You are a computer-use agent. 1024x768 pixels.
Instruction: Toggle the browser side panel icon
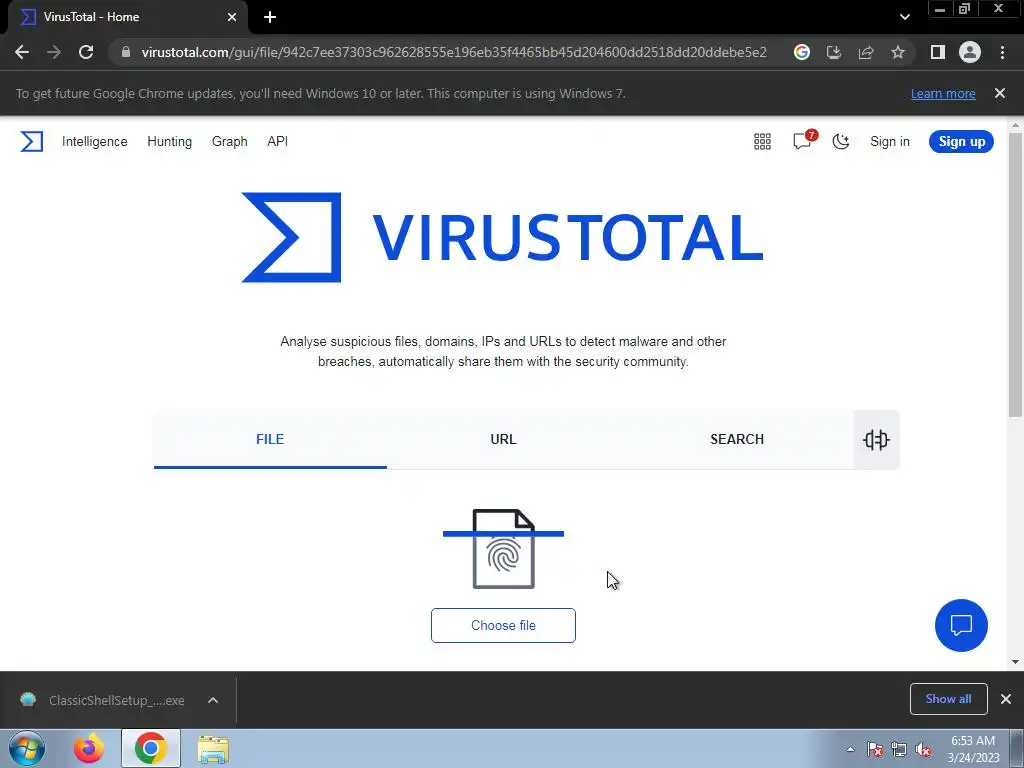[x=938, y=52]
